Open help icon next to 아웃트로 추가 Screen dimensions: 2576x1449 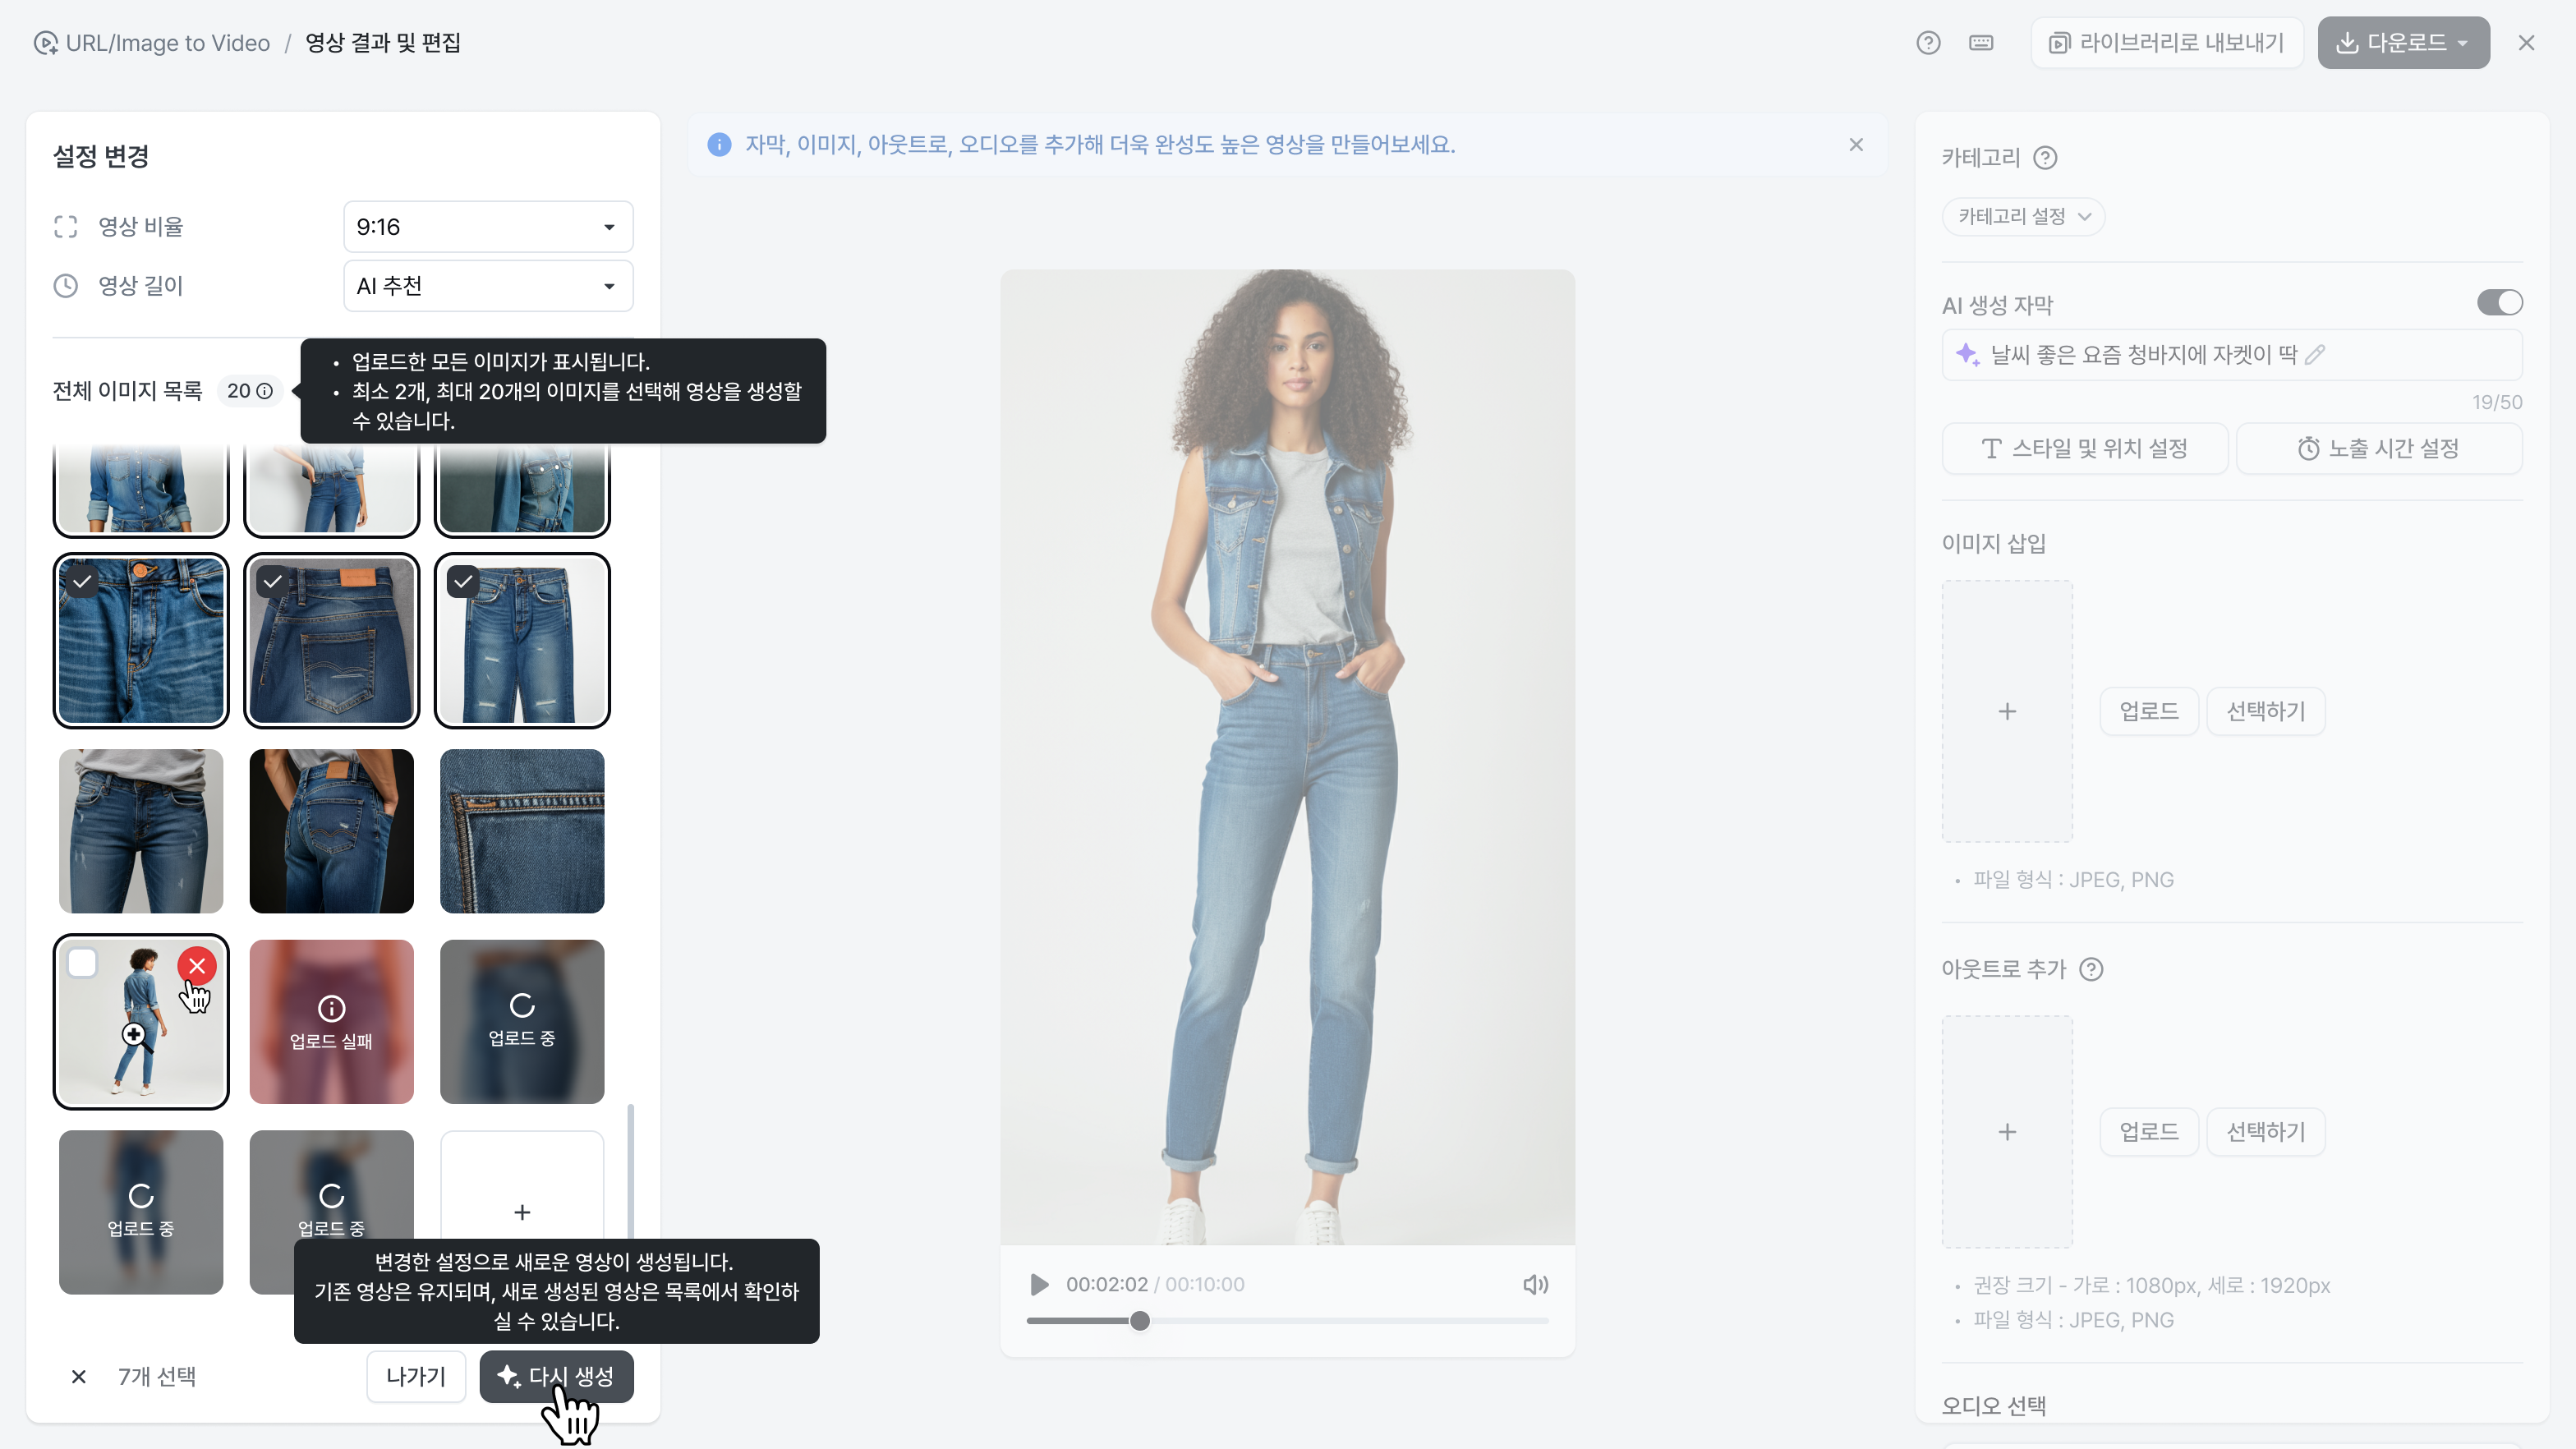pyautogui.click(x=2091, y=969)
